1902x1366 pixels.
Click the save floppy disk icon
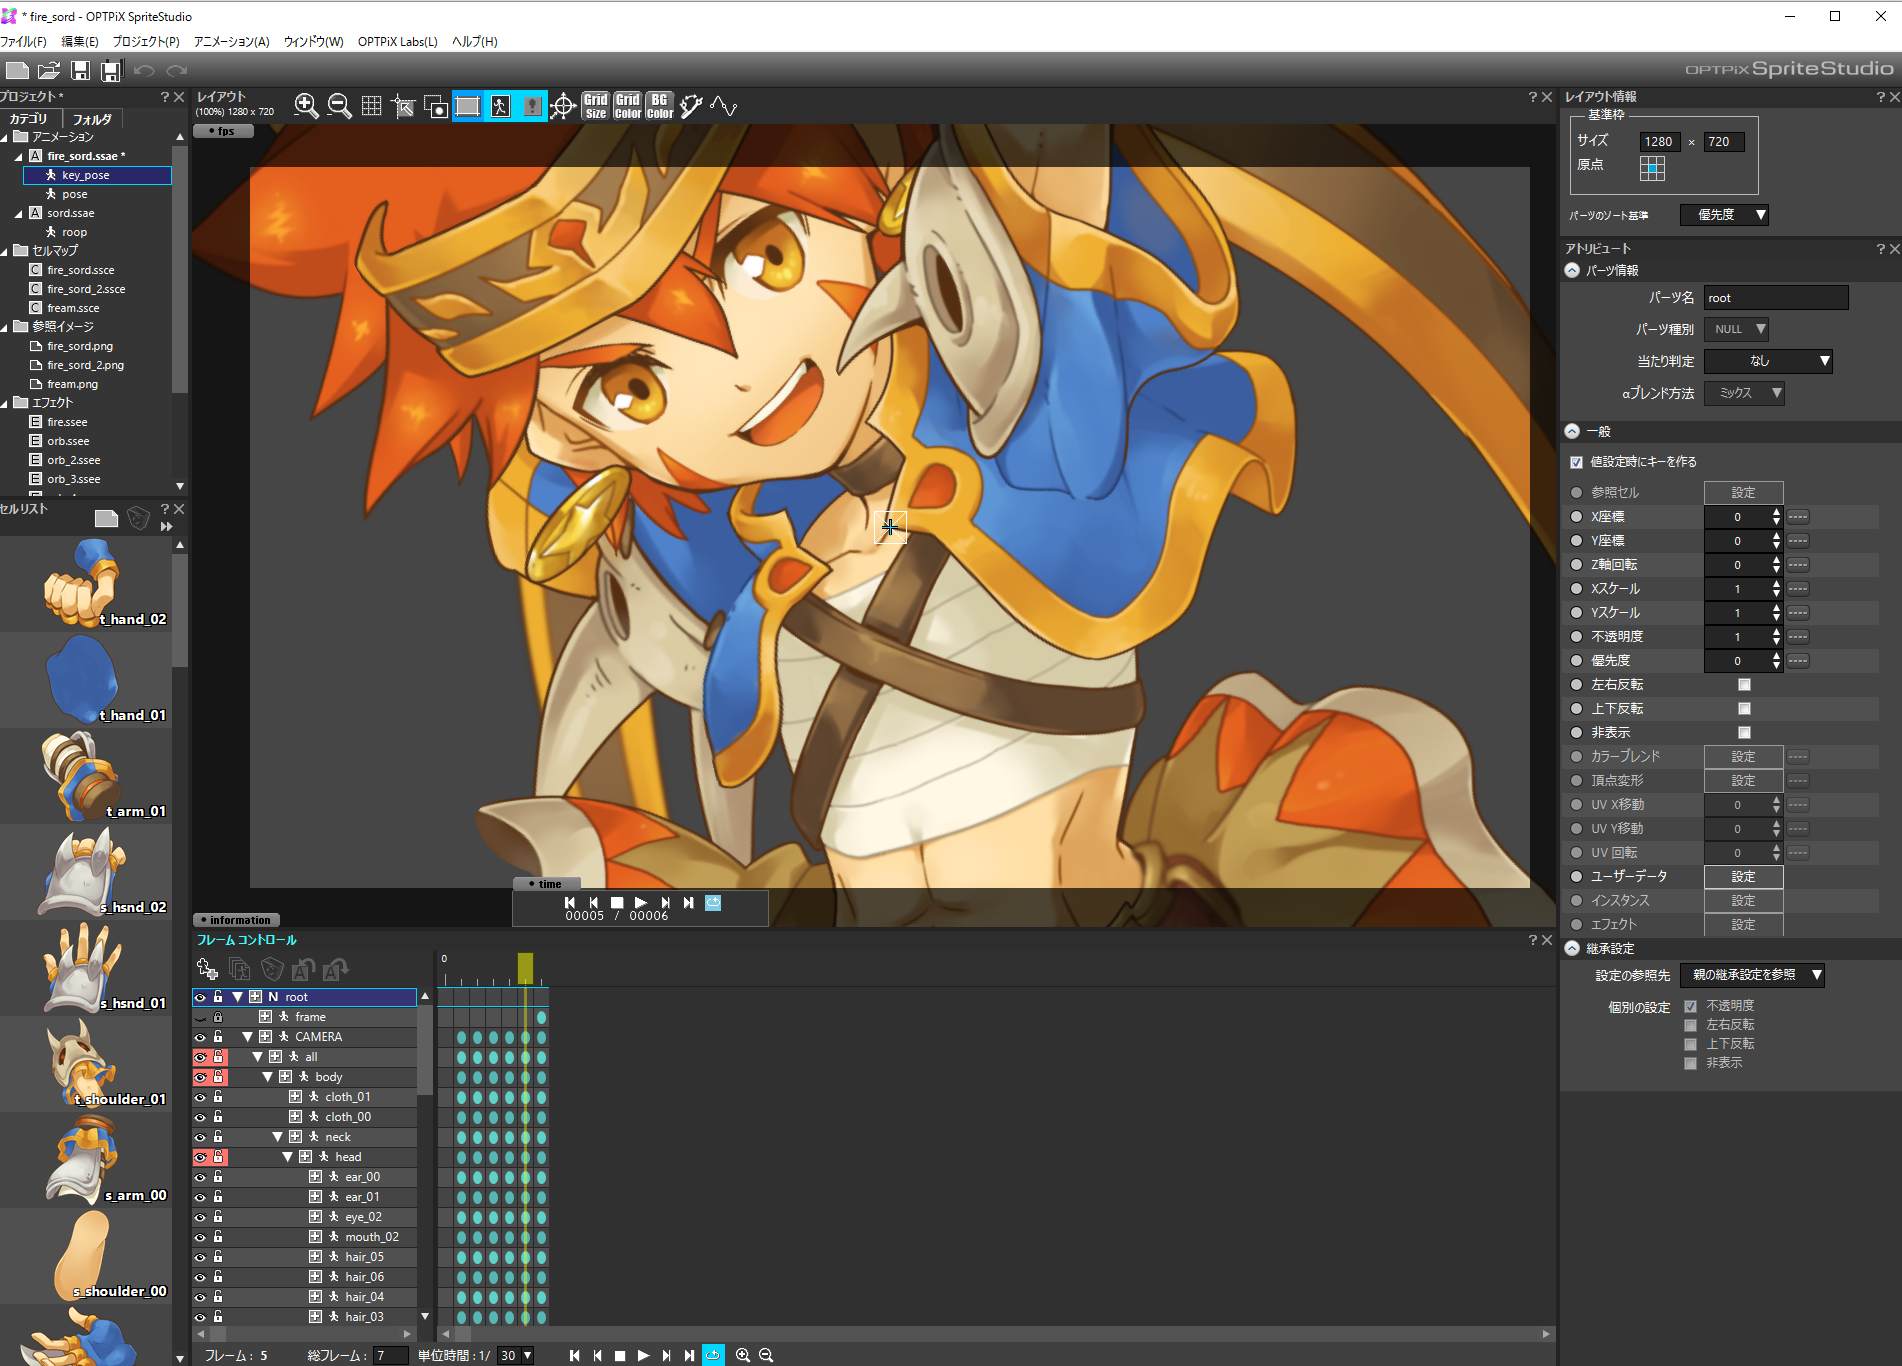[x=80, y=70]
